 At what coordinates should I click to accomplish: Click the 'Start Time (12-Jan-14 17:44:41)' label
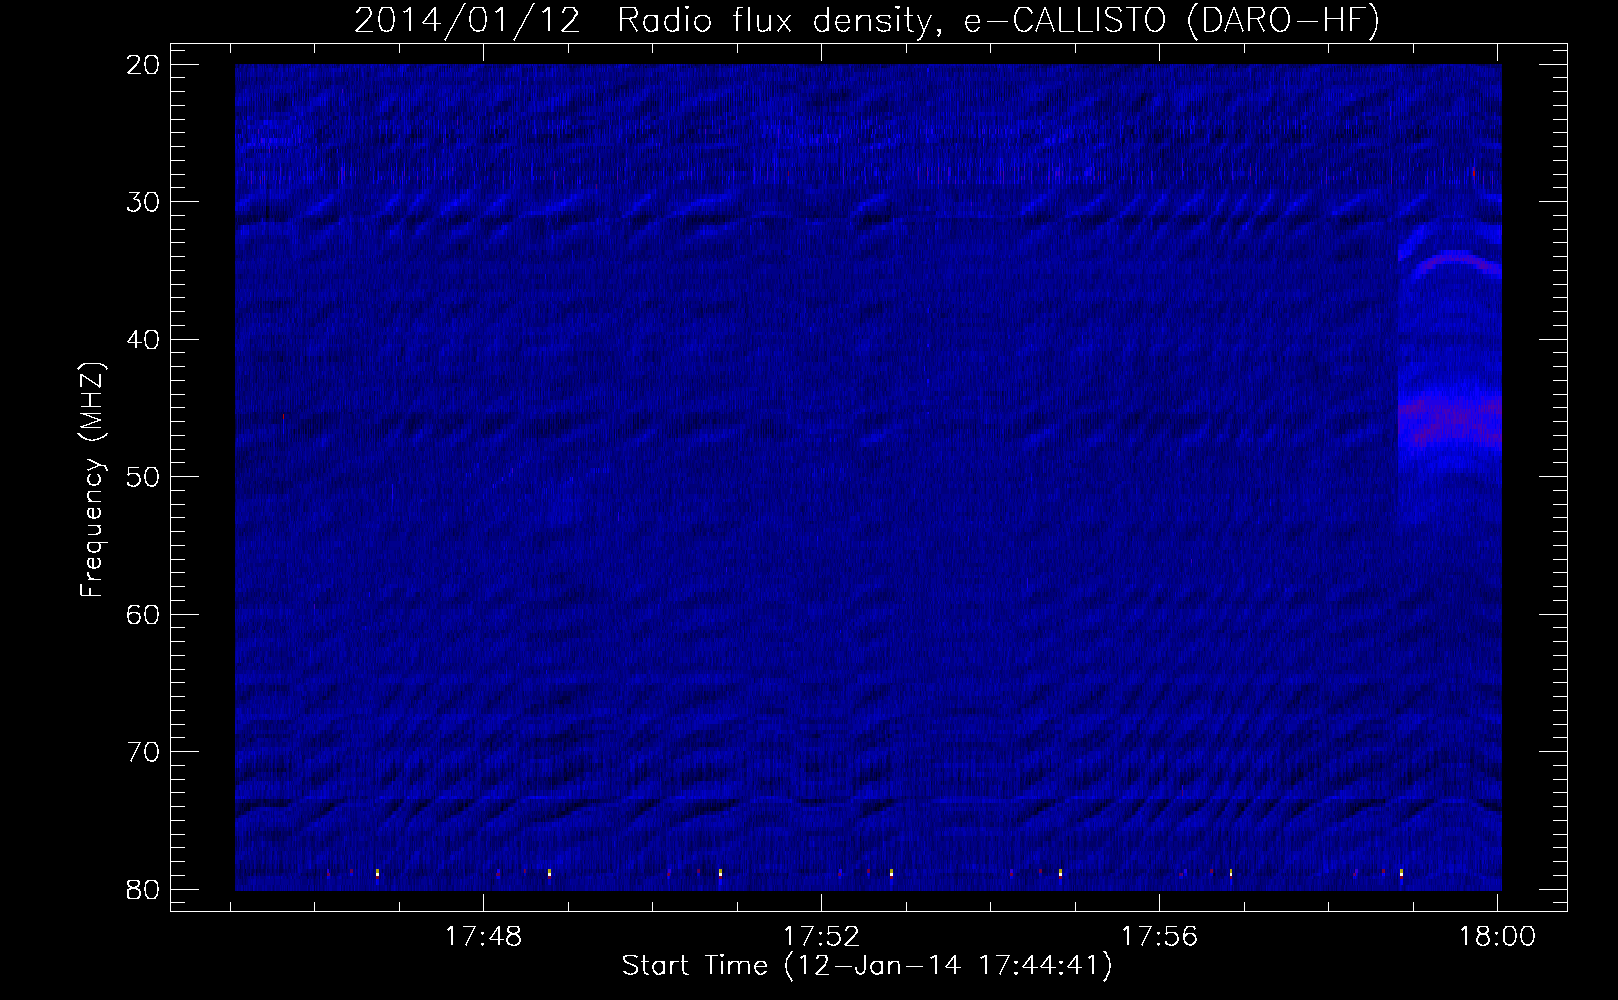pyautogui.click(x=867, y=966)
